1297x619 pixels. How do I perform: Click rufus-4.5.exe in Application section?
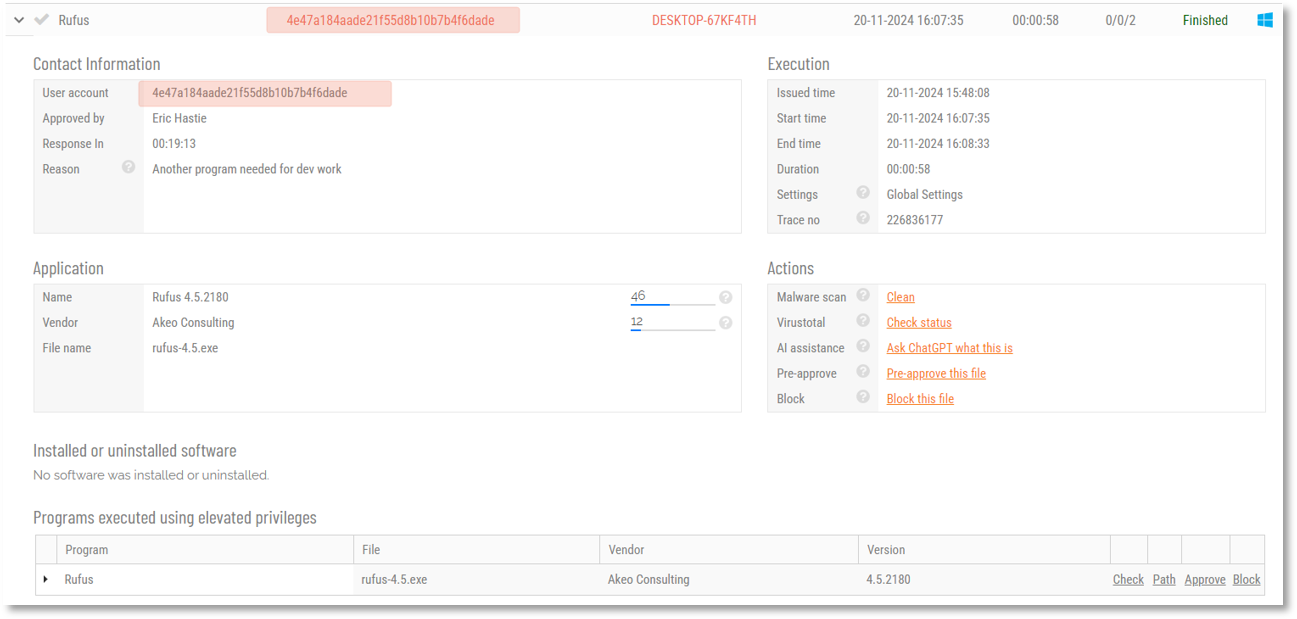tap(185, 348)
